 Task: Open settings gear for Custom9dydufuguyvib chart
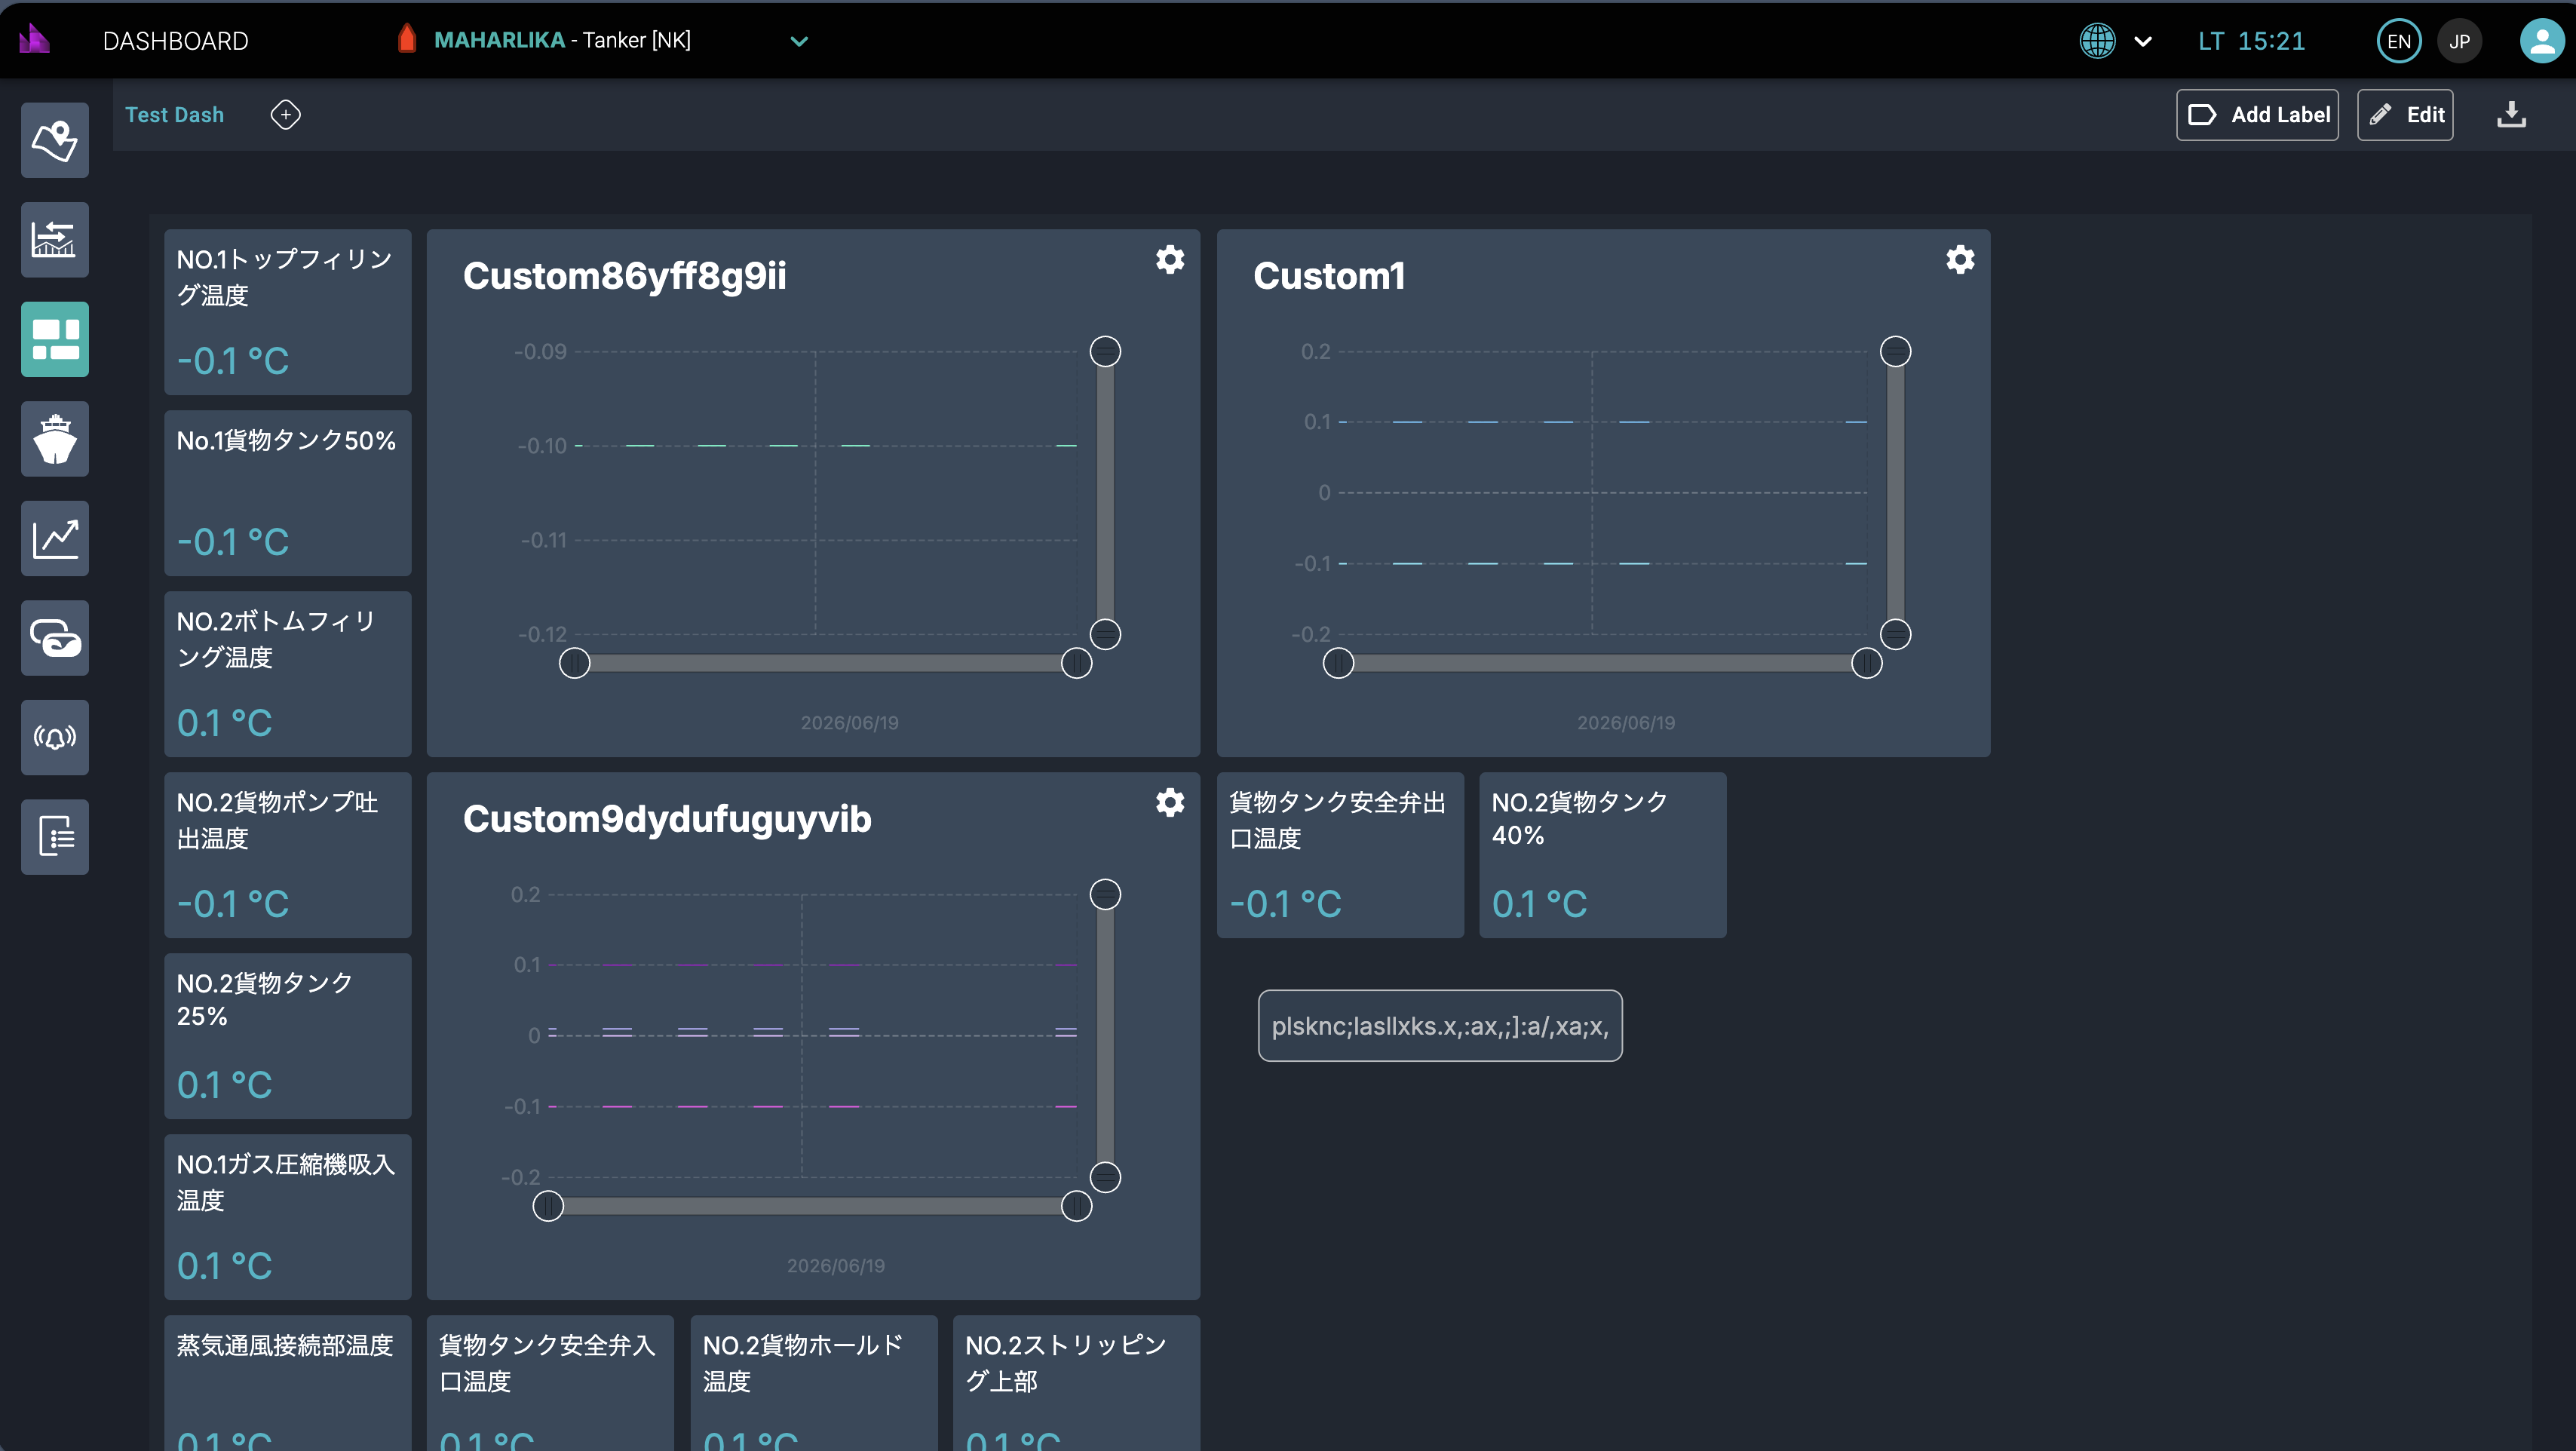[1170, 802]
